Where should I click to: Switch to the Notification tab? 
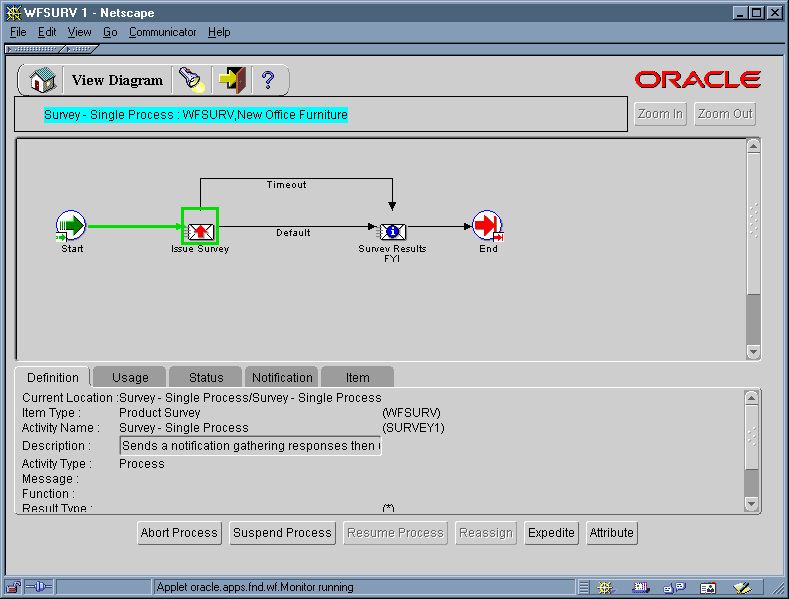pos(282,377)
